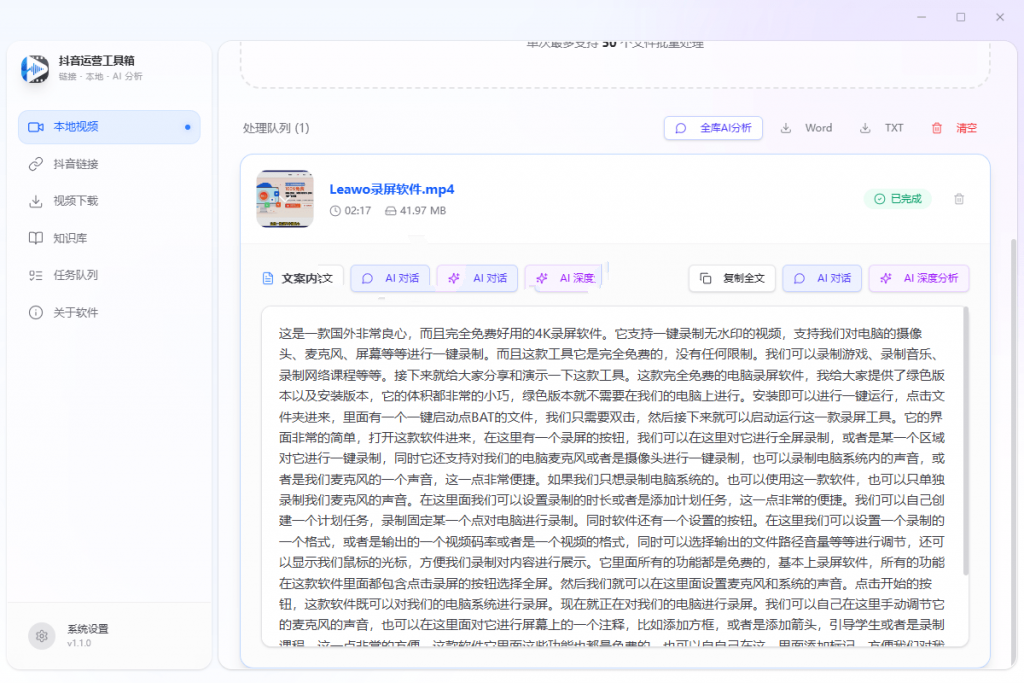The image size is (1024, 683).
Task: Click the 抖音运营工具箱 app logo
Action: 35,69
